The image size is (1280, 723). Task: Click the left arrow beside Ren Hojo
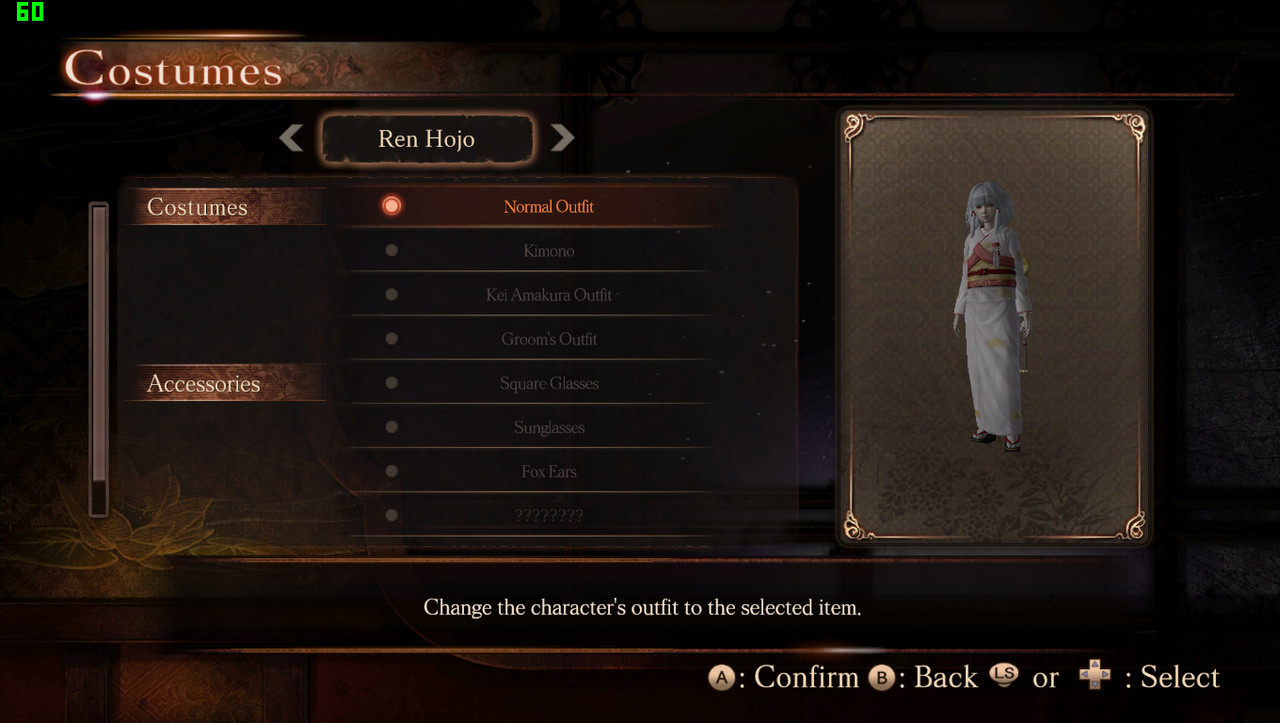point(291,138)
